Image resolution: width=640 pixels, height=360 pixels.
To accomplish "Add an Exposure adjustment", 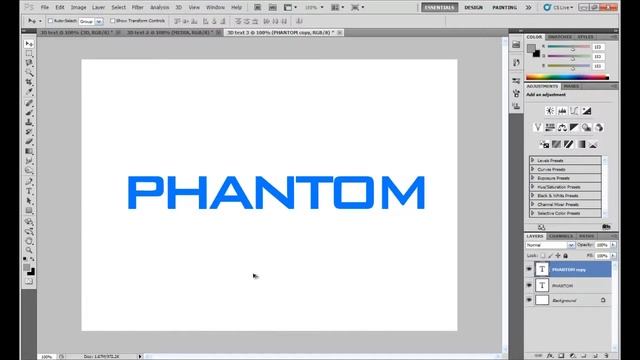I will point(587,111).
